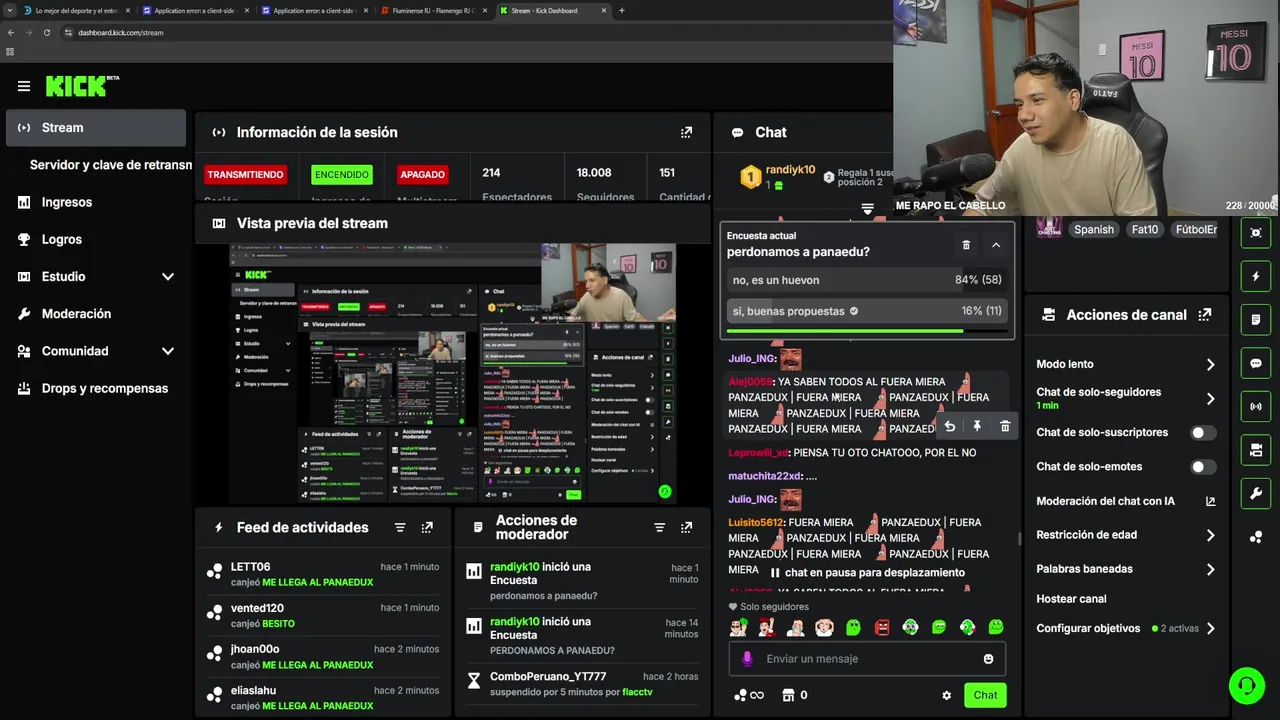Click the stream preview thumbnail
The image size is (1280, 720).
[x=453, y=372]
